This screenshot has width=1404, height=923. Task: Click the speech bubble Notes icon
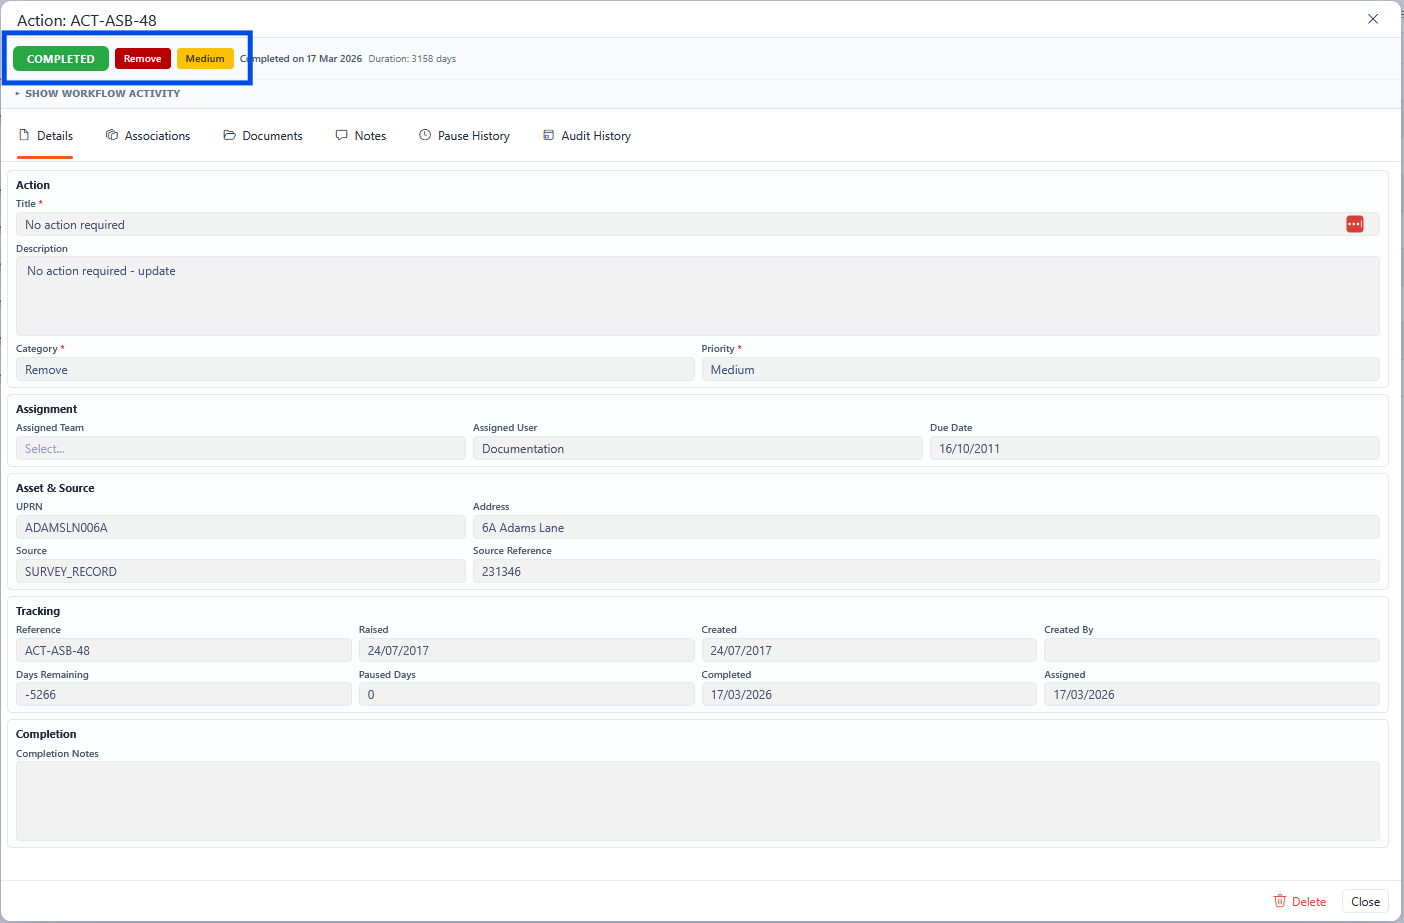(x=342, y=135)
